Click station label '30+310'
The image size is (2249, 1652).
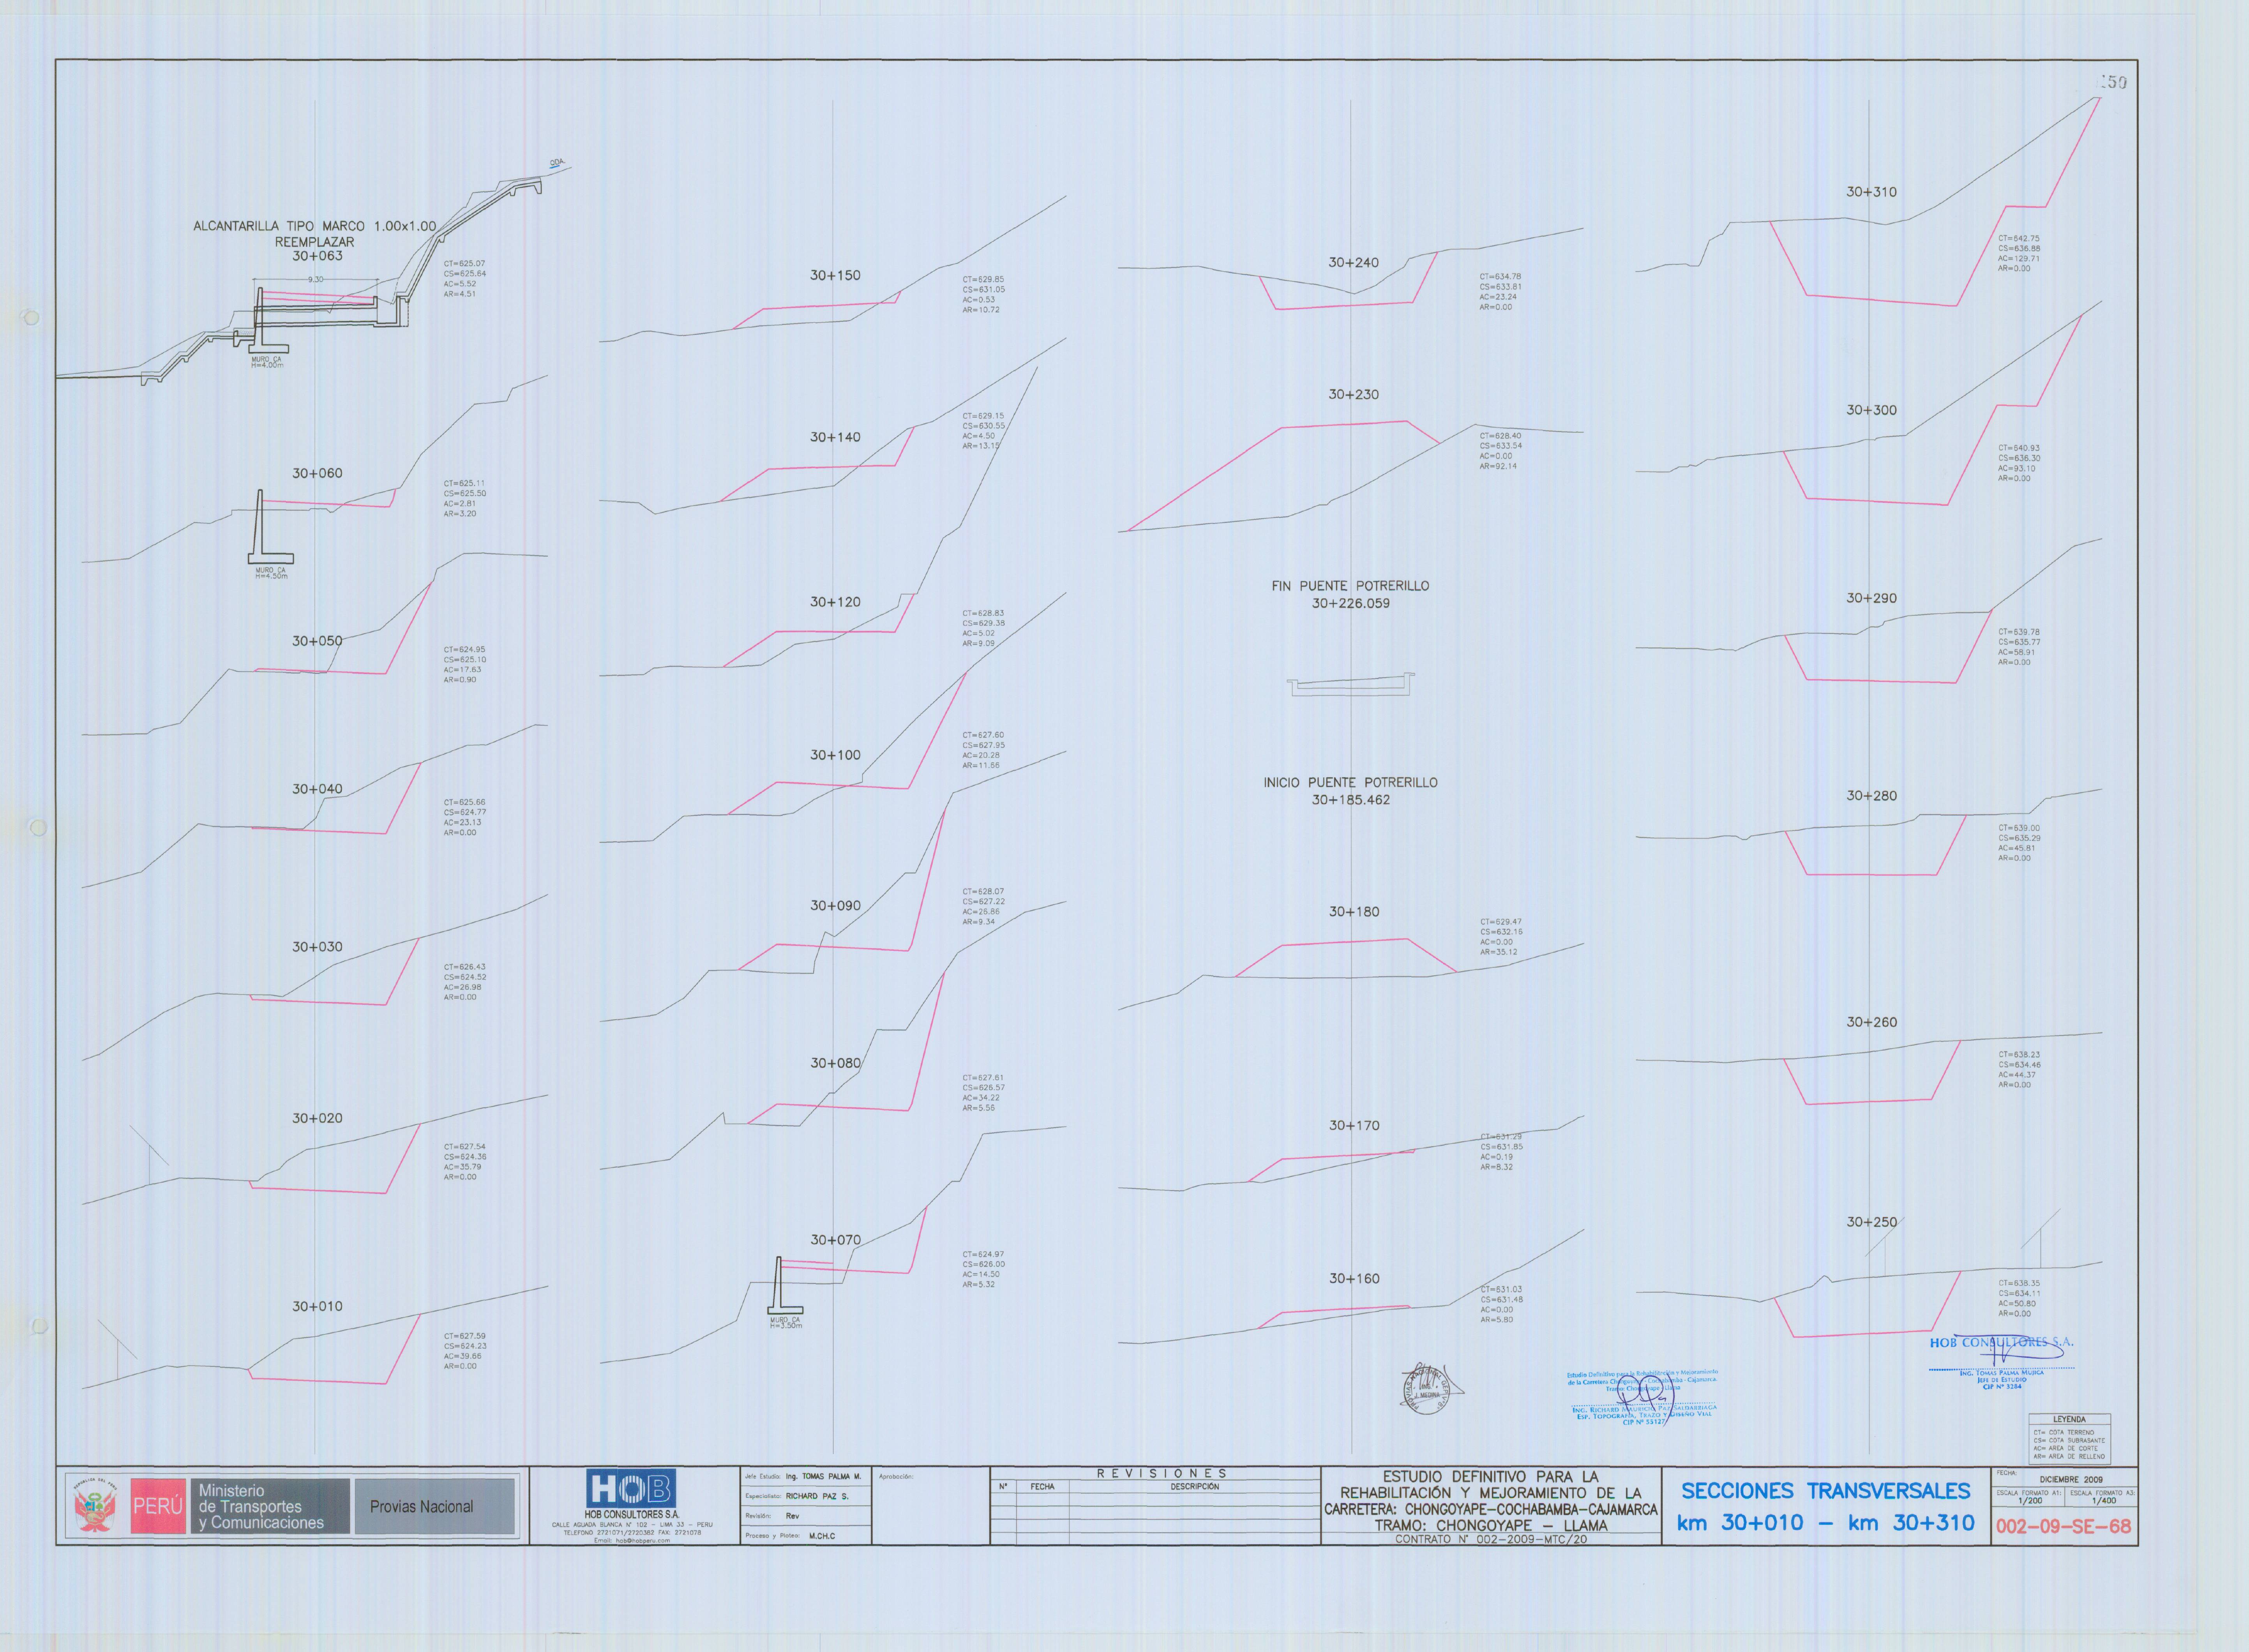[x=1871, y=192]
